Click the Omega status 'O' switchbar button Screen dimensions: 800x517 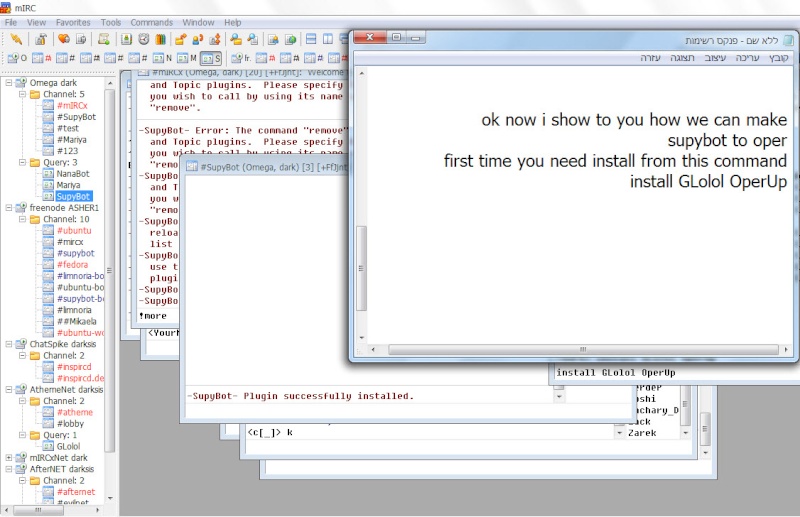pos(17,58)
